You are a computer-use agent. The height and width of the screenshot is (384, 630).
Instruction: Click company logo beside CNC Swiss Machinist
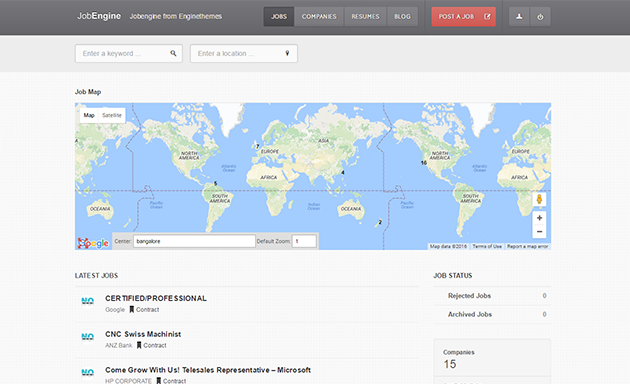(88, 337)
